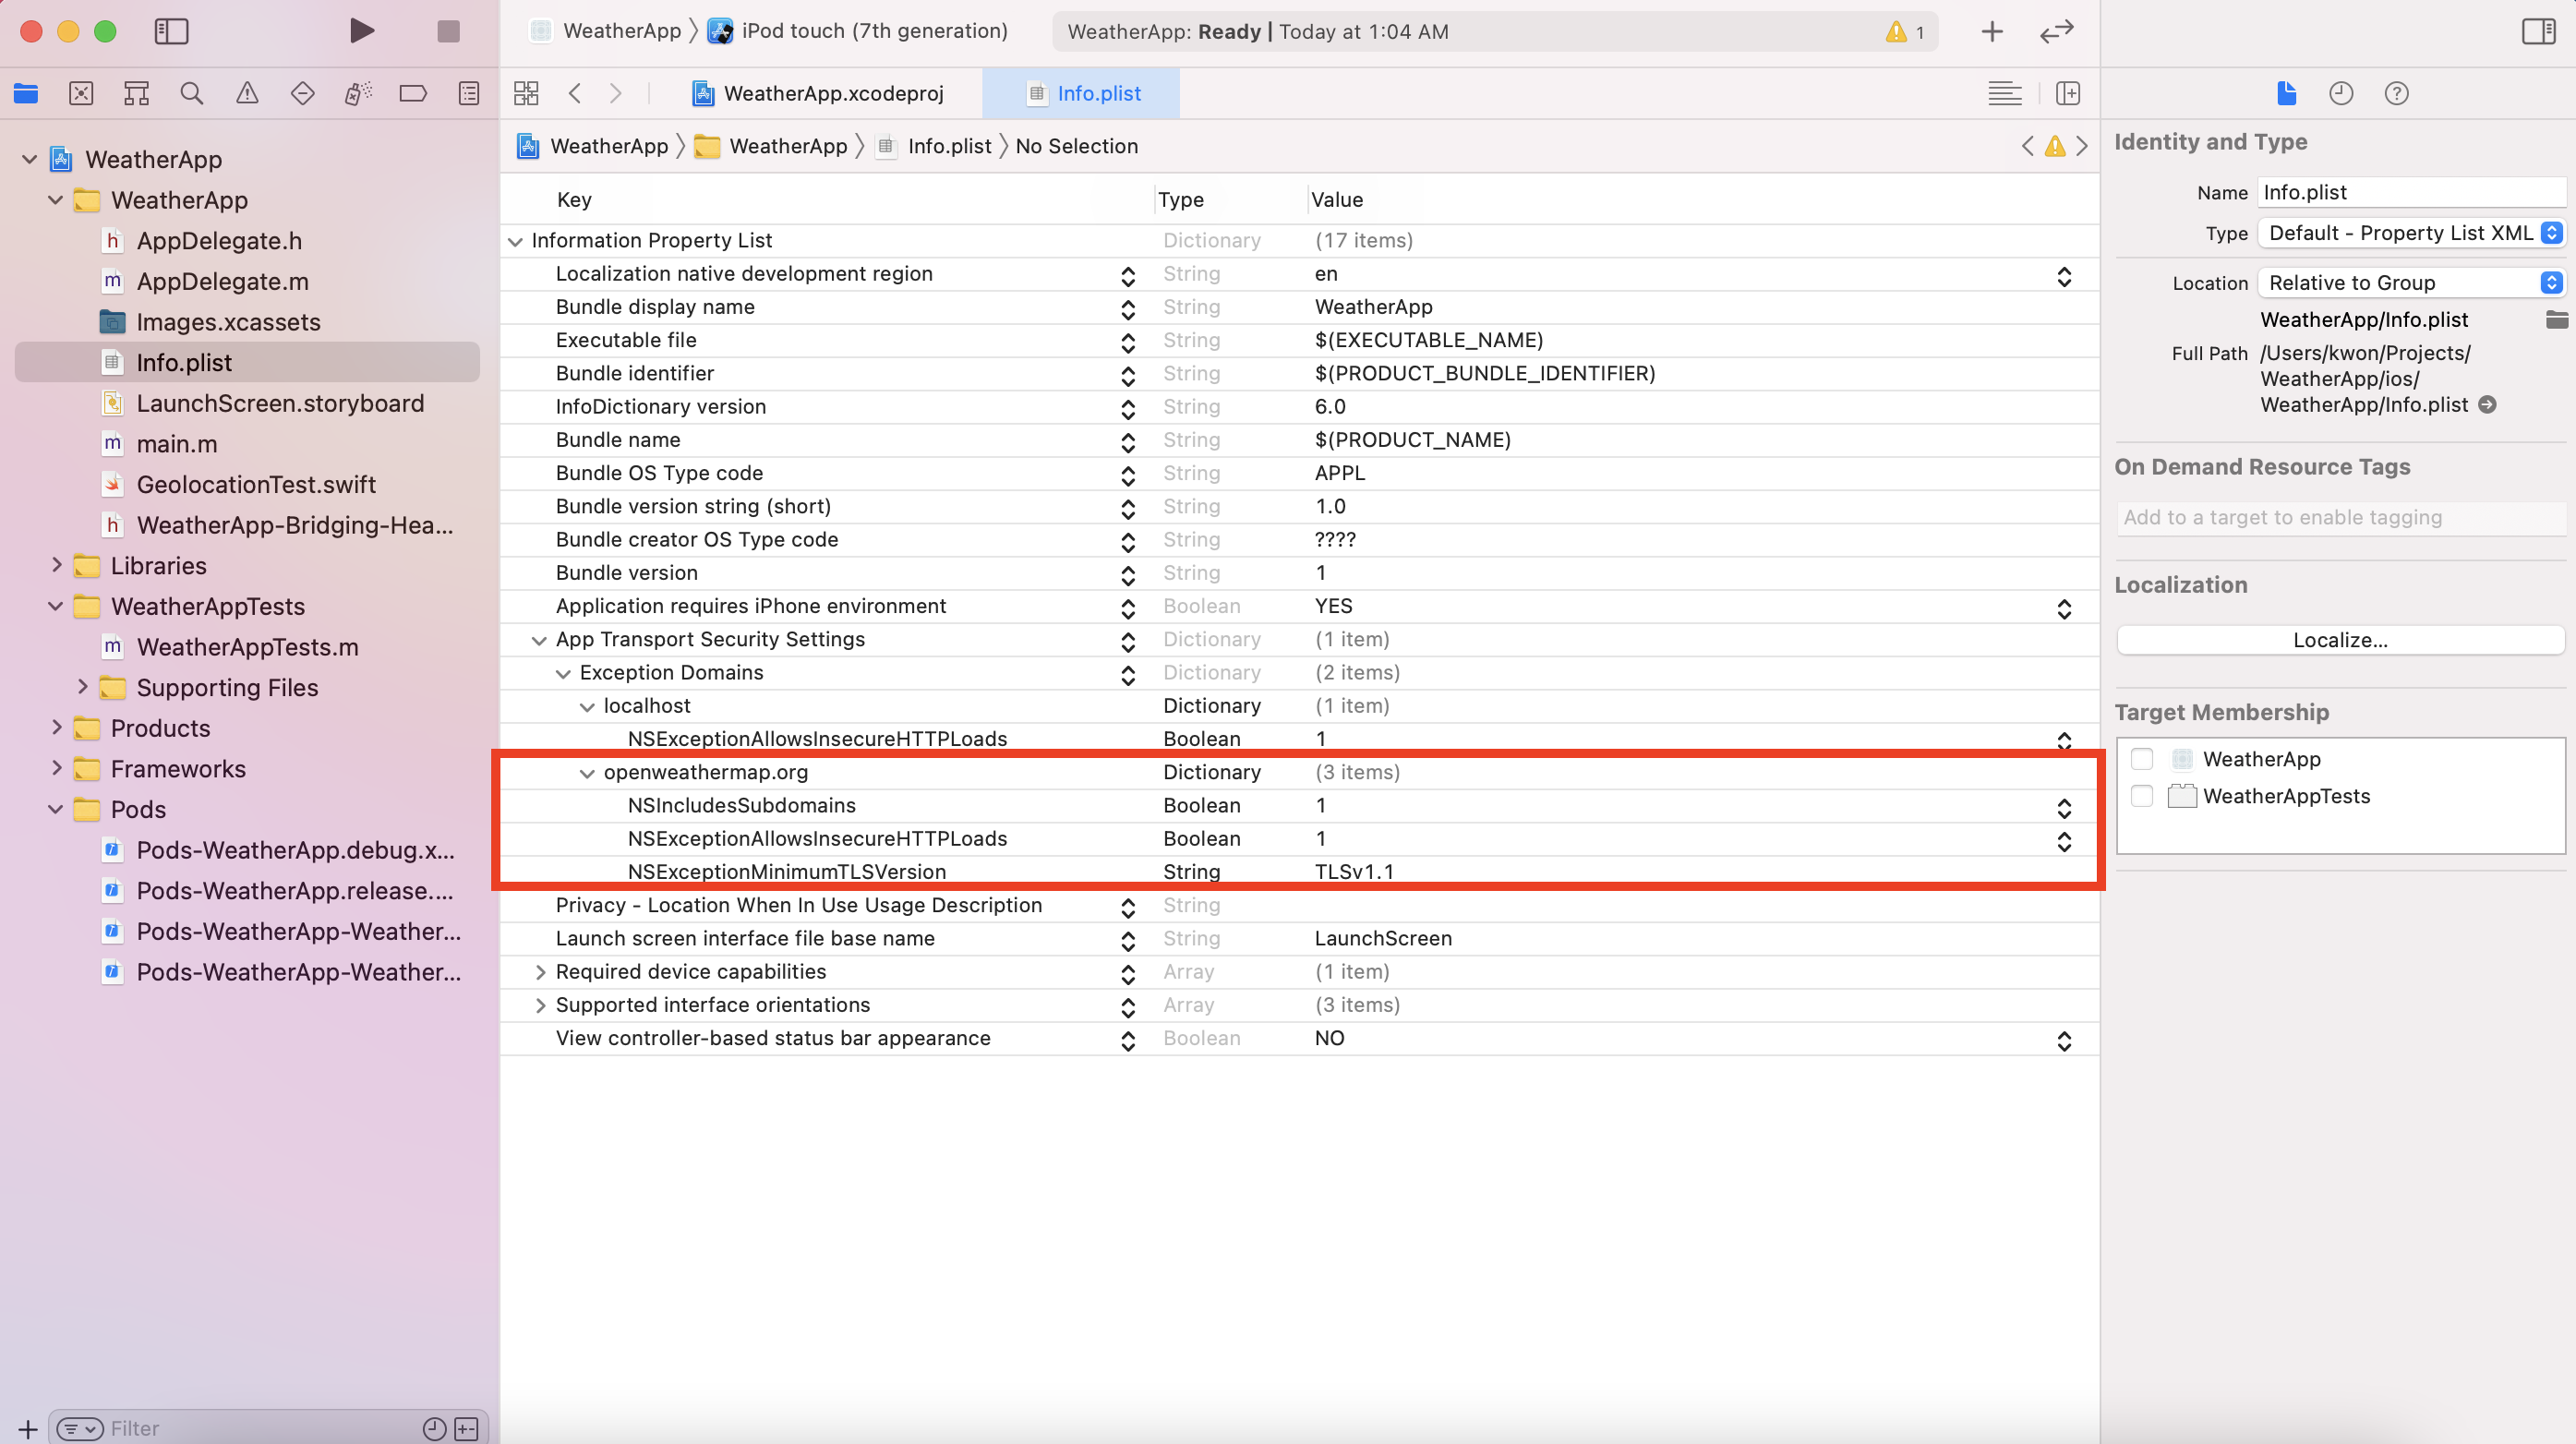Select GeolocationTest.swift in the navigator

point(255,485)
